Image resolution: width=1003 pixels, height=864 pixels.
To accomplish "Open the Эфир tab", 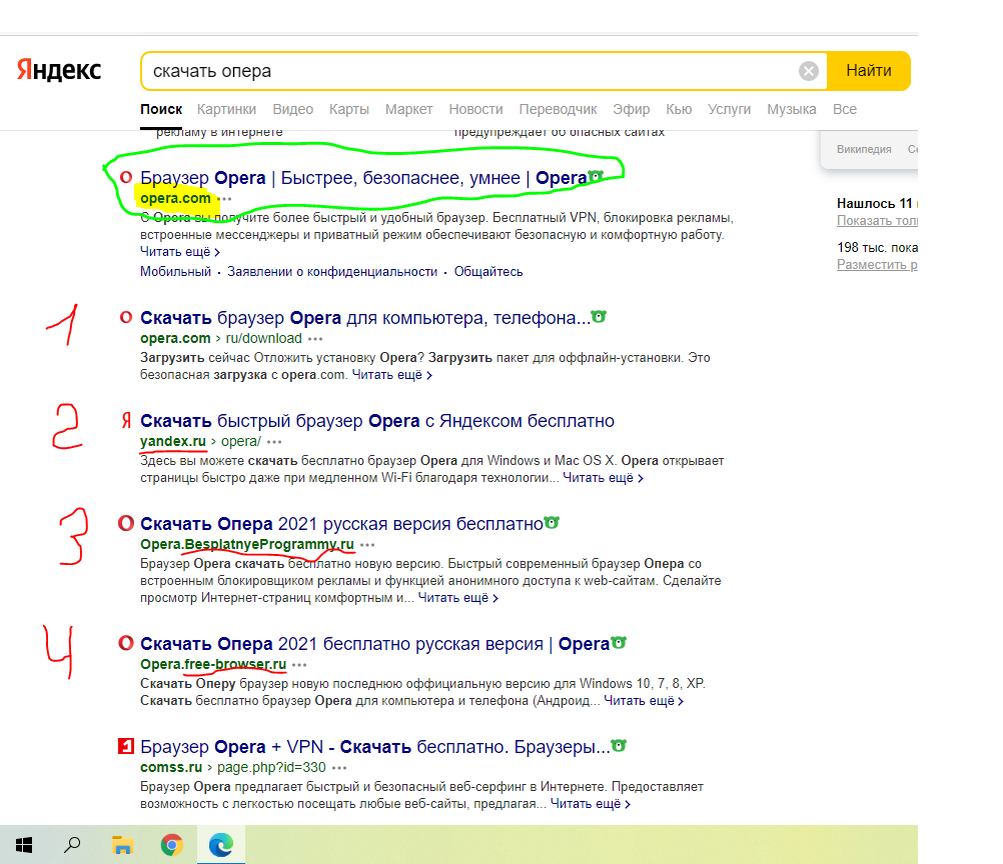I will point(631,109).
